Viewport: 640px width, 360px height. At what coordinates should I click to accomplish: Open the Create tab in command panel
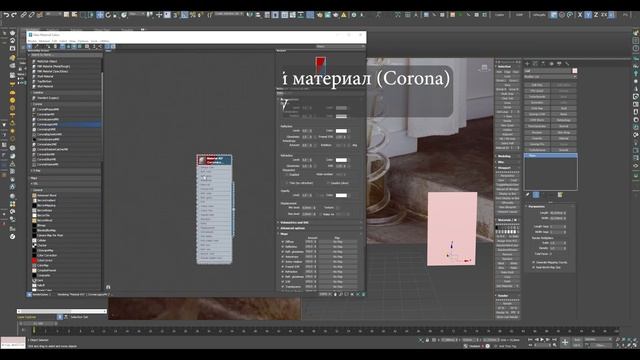click(527, 64)
